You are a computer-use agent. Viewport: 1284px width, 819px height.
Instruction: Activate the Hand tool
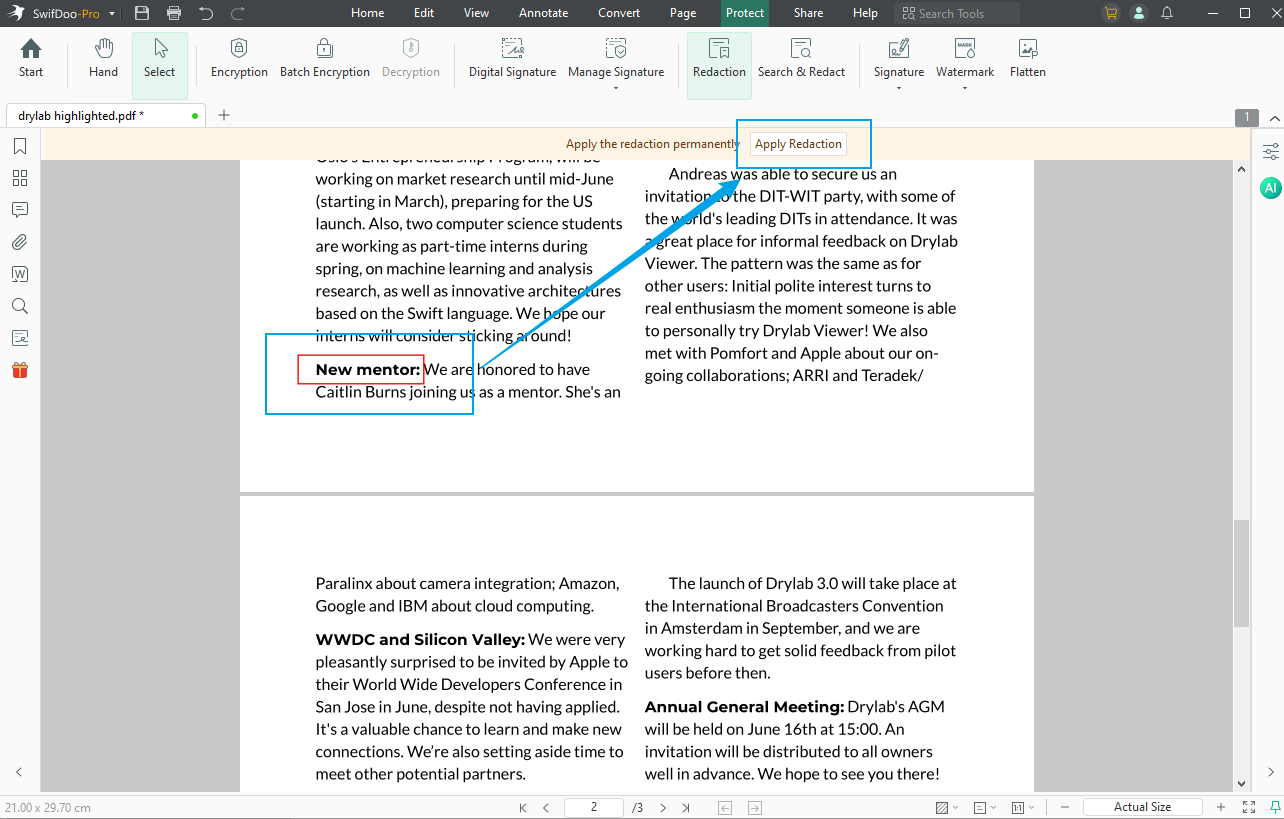(102, 58)
